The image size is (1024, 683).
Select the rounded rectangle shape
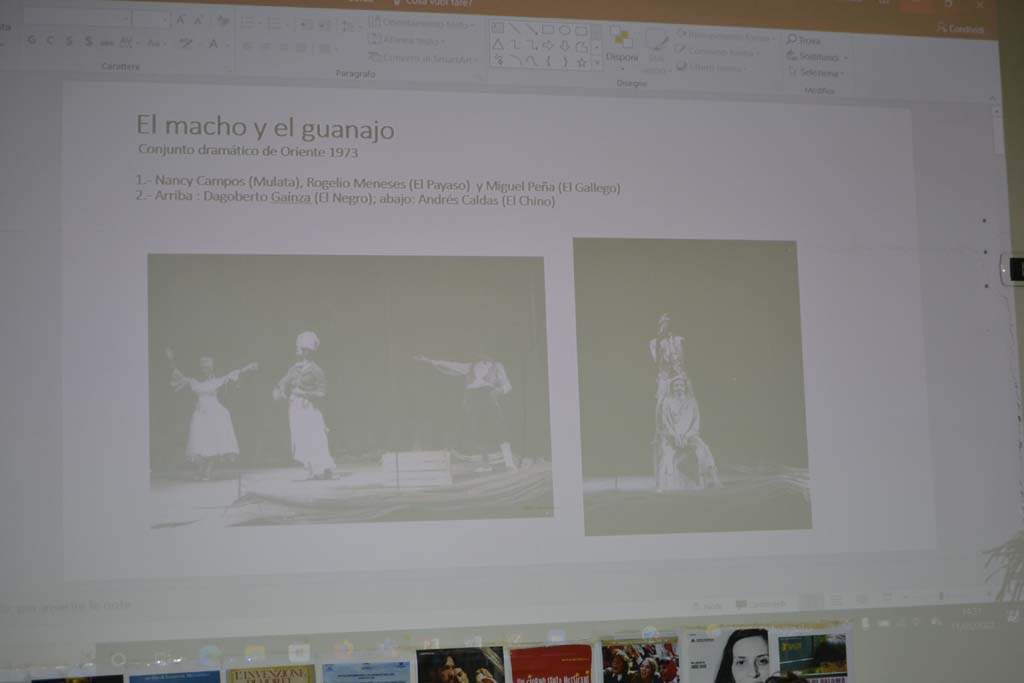click(581, 31)
